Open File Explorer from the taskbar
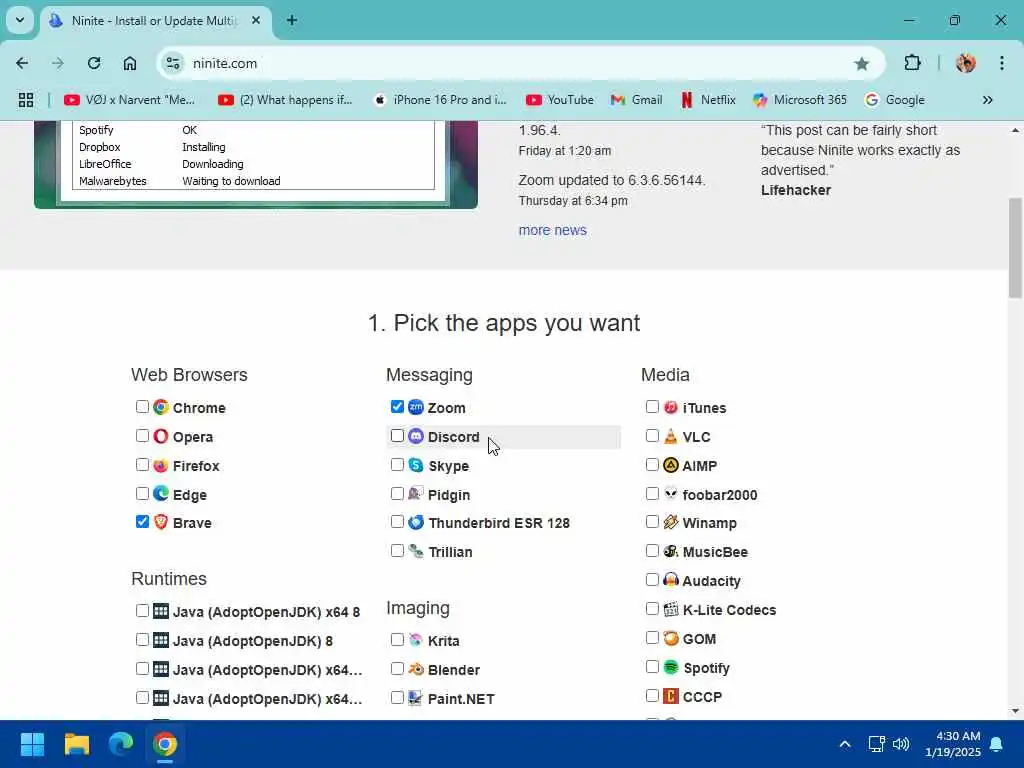 point(77,744)
